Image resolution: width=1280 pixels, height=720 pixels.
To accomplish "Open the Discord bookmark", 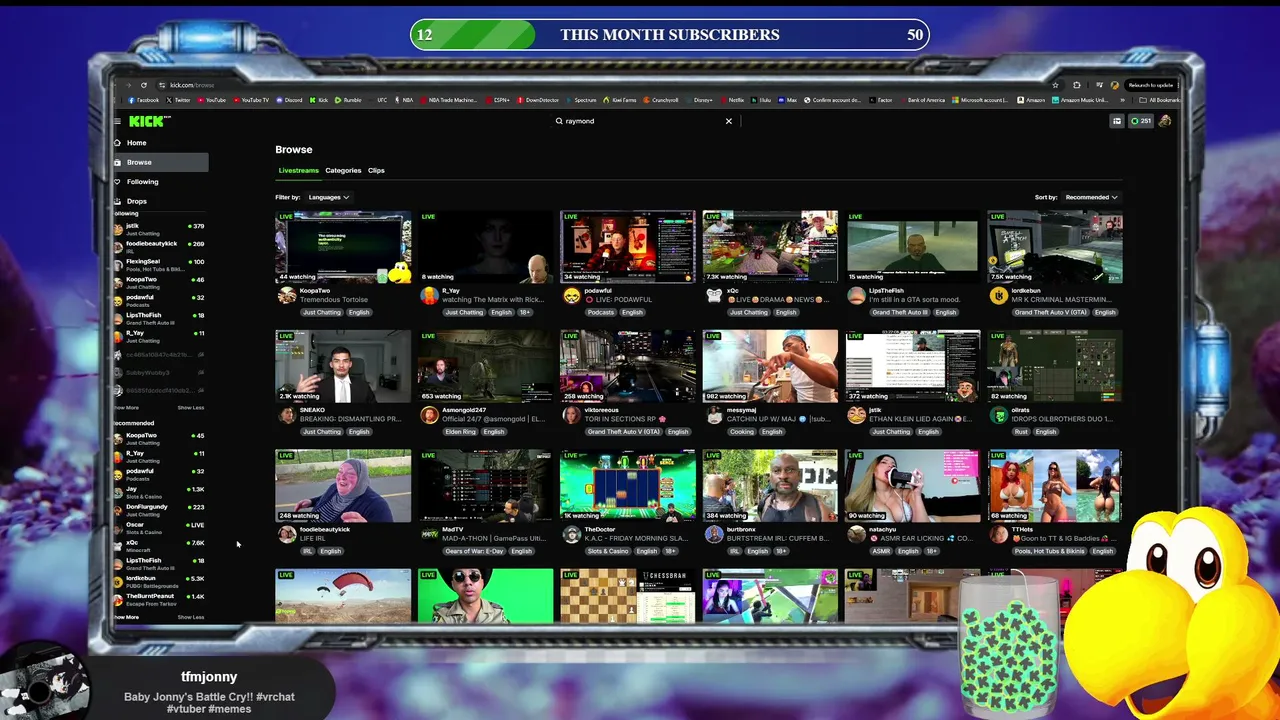I will pyautogui.click(x=290, y=100).
